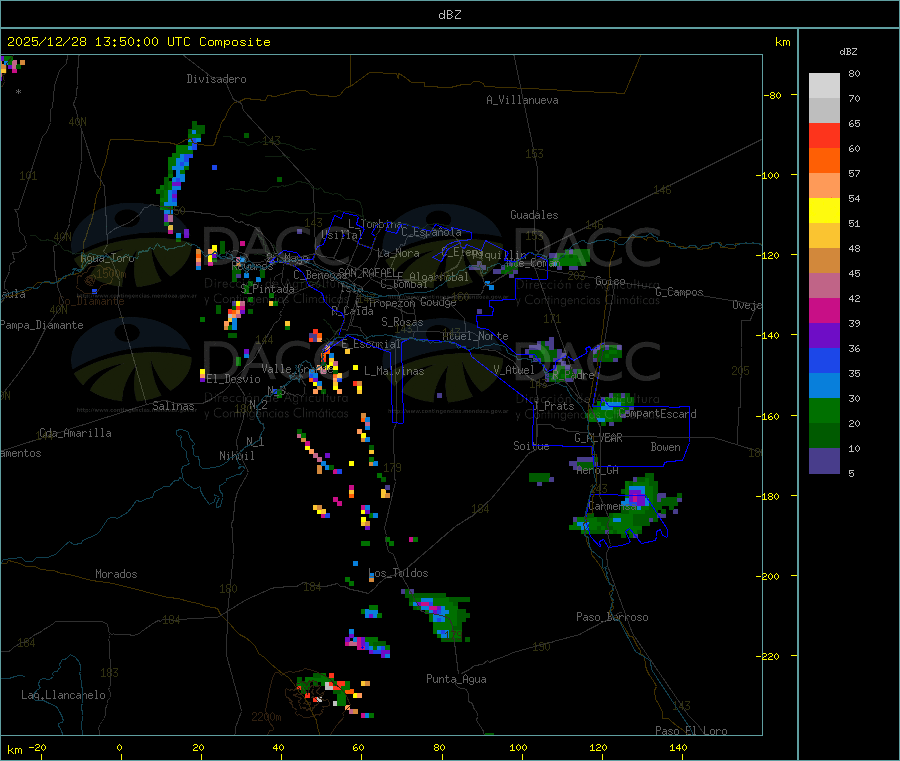Screen dimensions: 900x761
Task: Click the Guadales map label
Action: [x=534, y=215]
